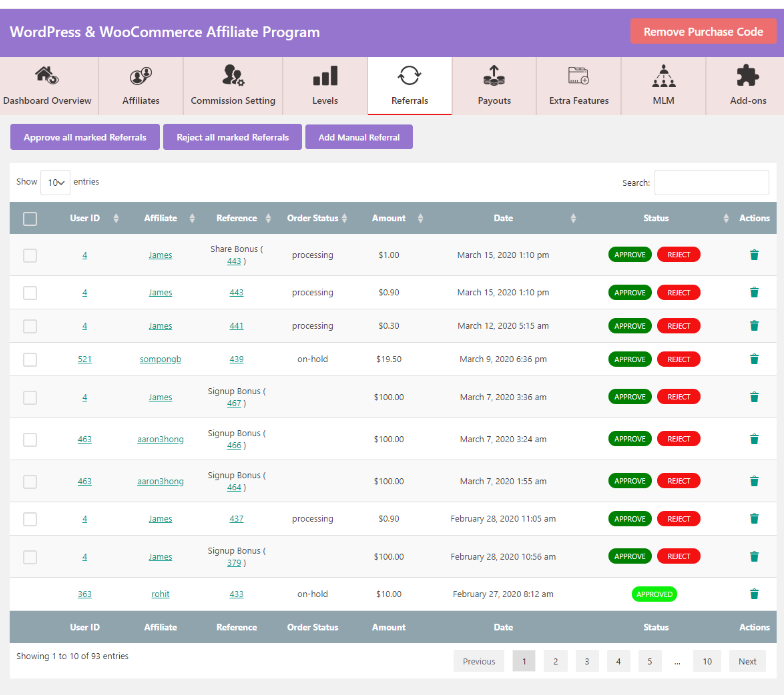This screenshot has width=784, height=695.
Task: Delete the Signup Bonus 464 referral
Action: pos(754,481)
